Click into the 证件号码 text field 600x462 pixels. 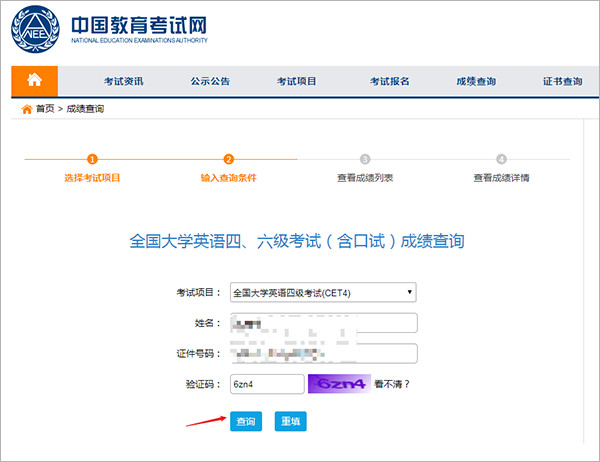[x=322, y=353]
